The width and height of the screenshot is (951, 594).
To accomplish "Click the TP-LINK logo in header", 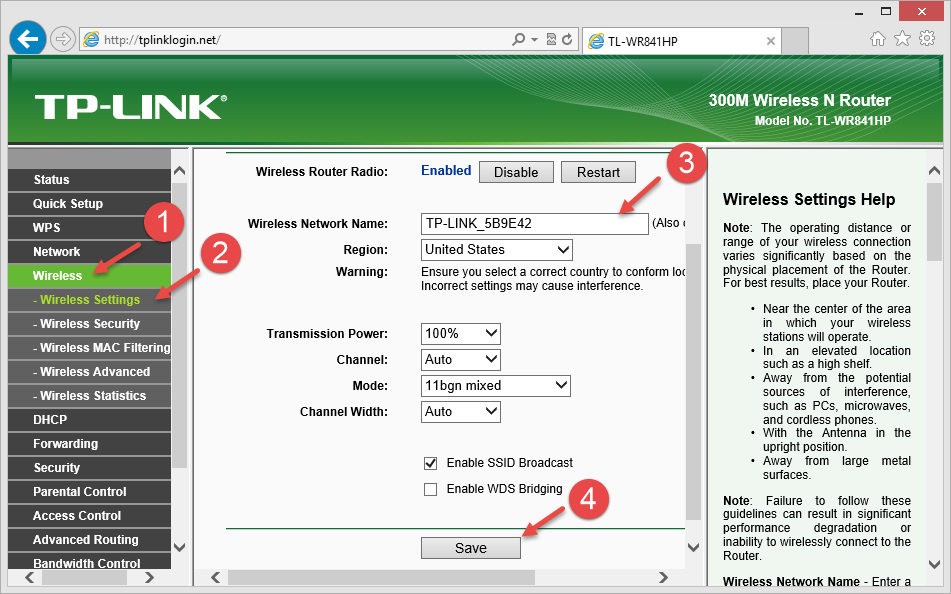I will click(131, 107).
